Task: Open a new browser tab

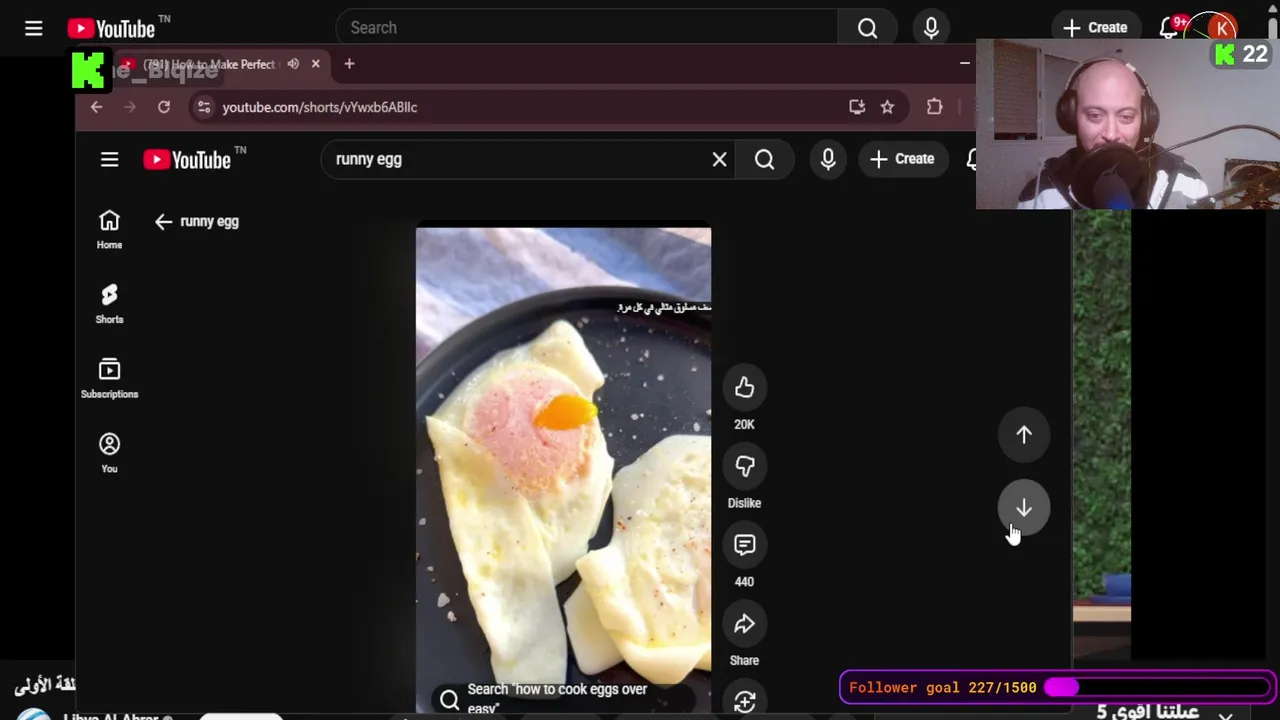Action: (349, 64)
